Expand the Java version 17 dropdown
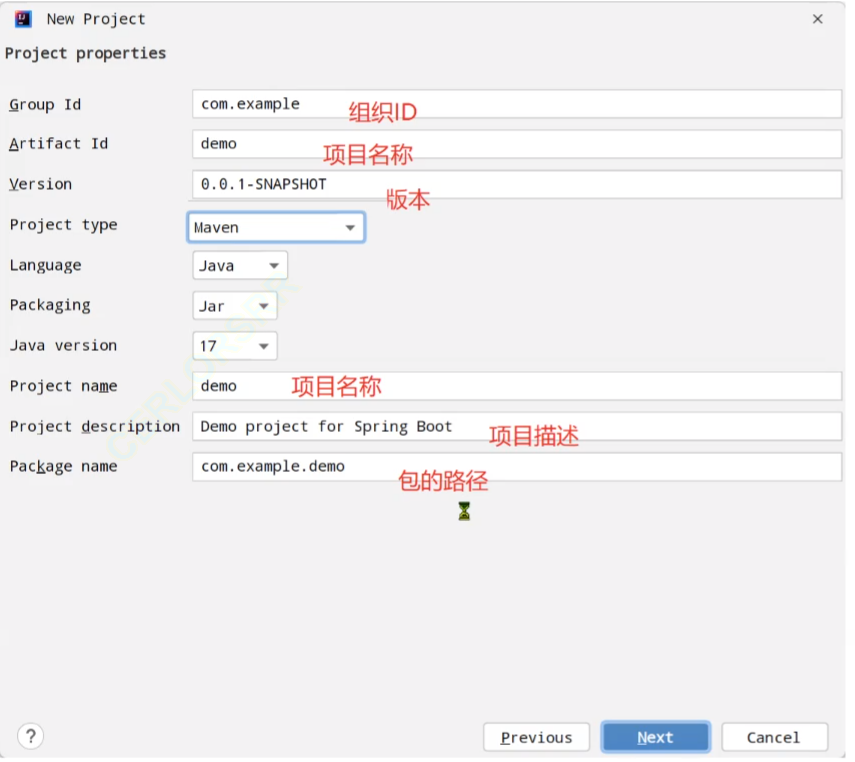Image resolution: width=855 pixels, height=762 pixels. pos(236,348)
